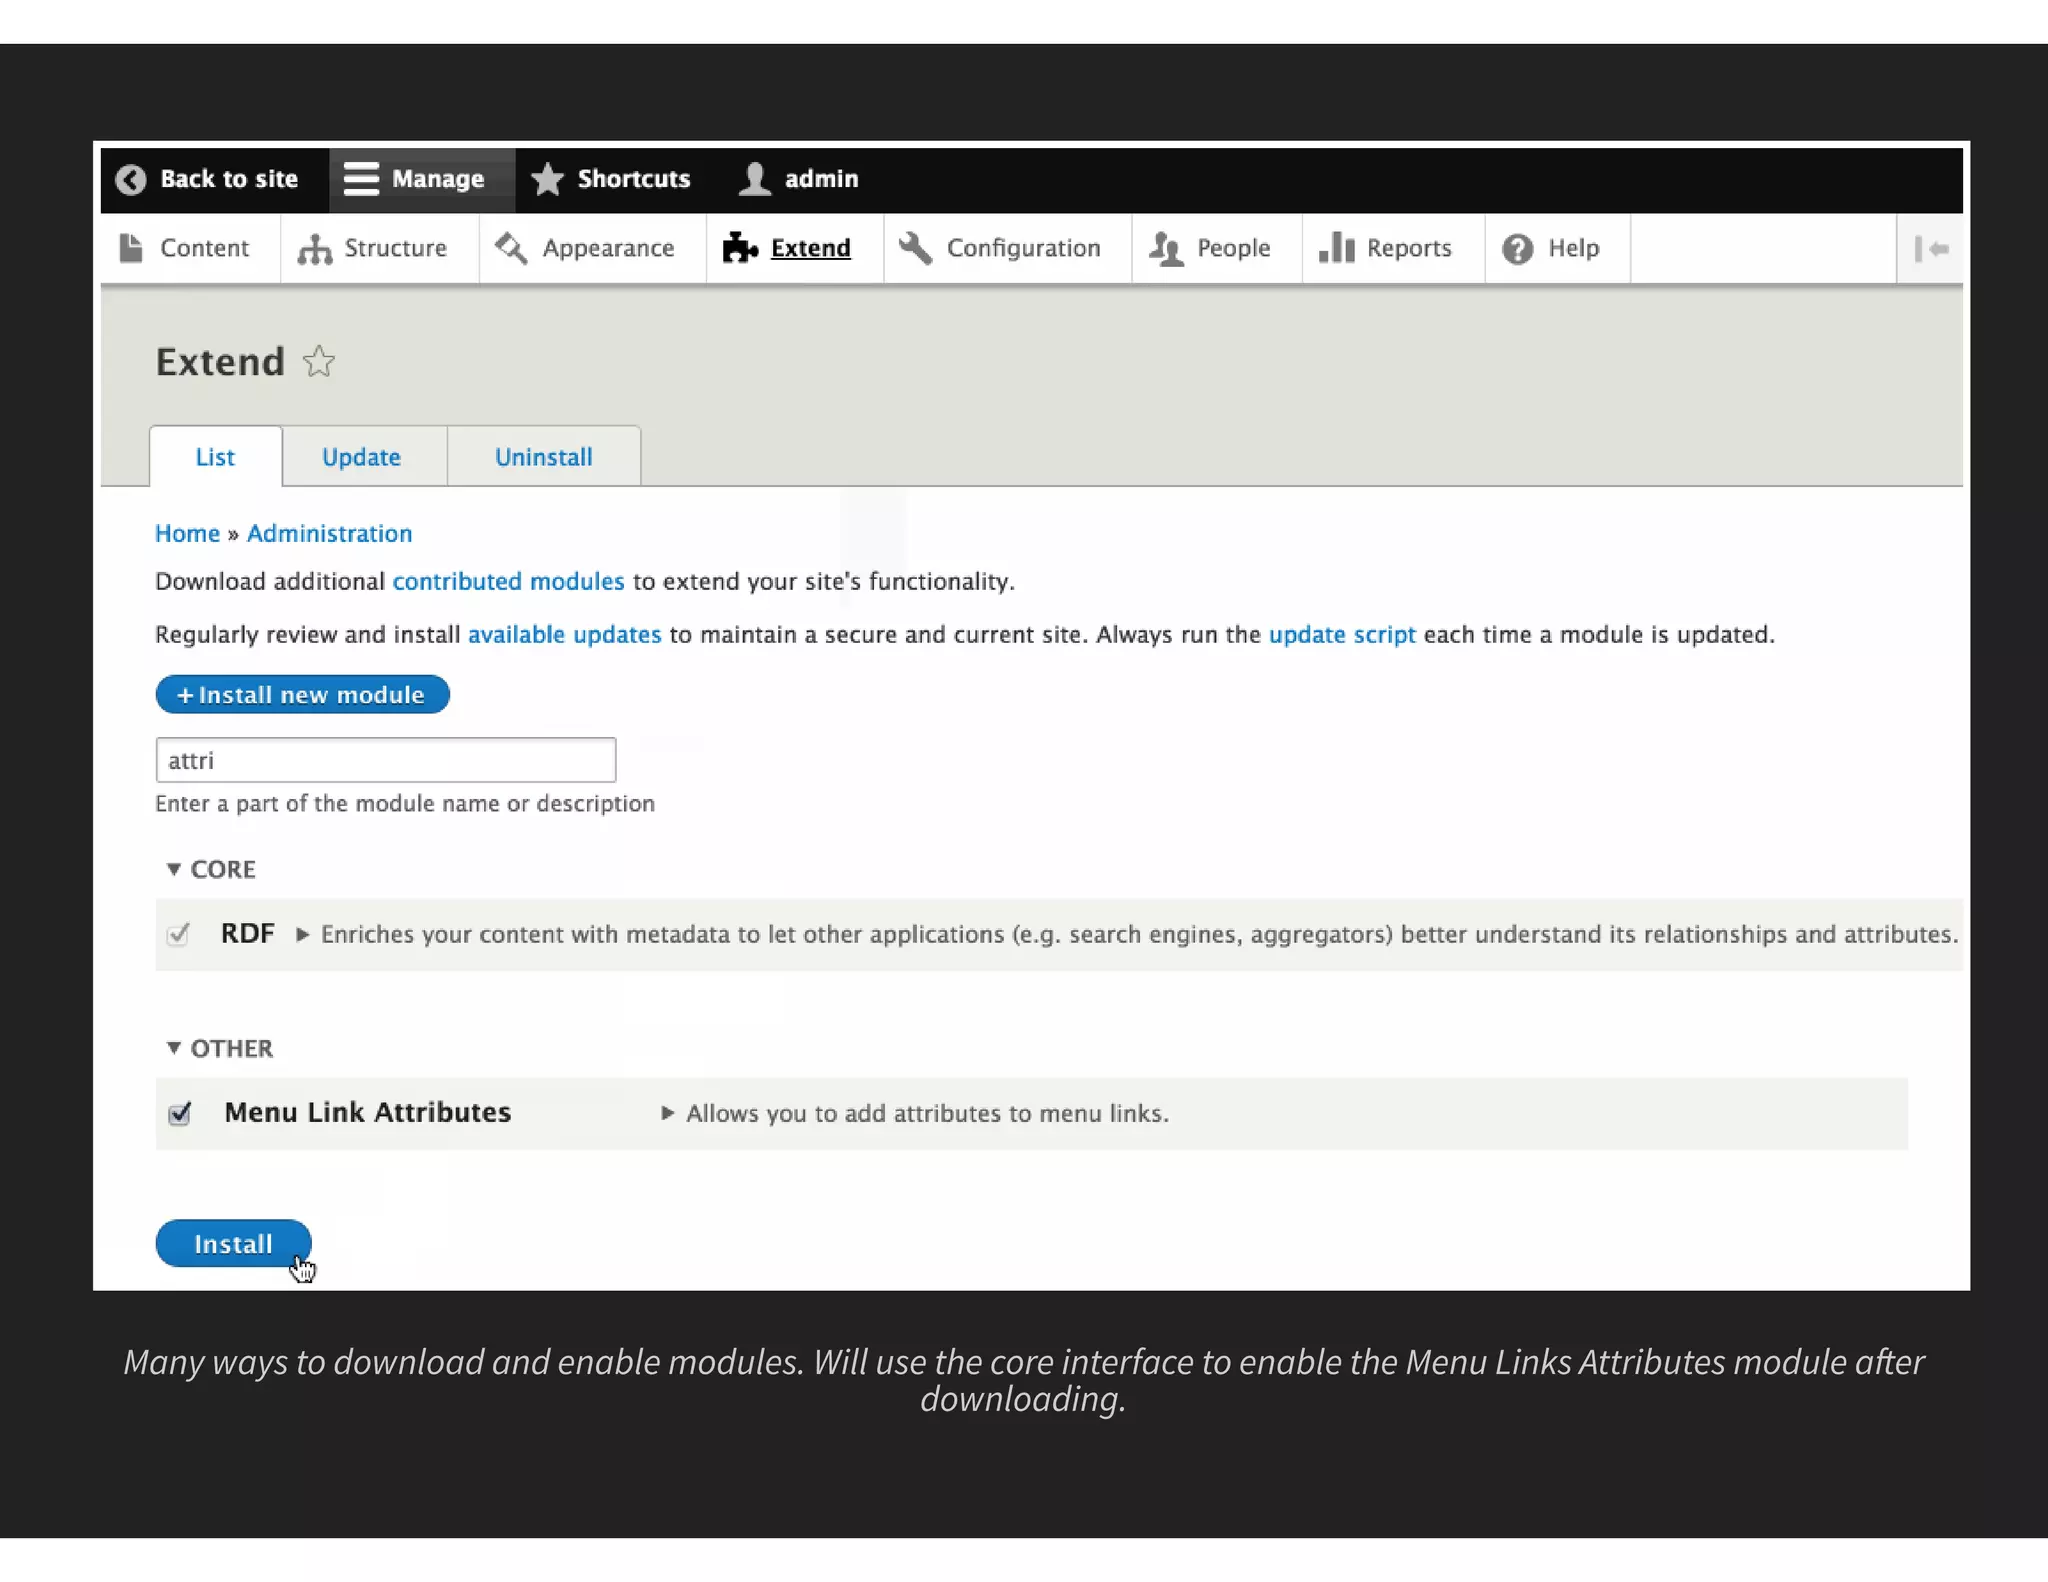Follow the Administration breadcrumb link

[329, 533]
